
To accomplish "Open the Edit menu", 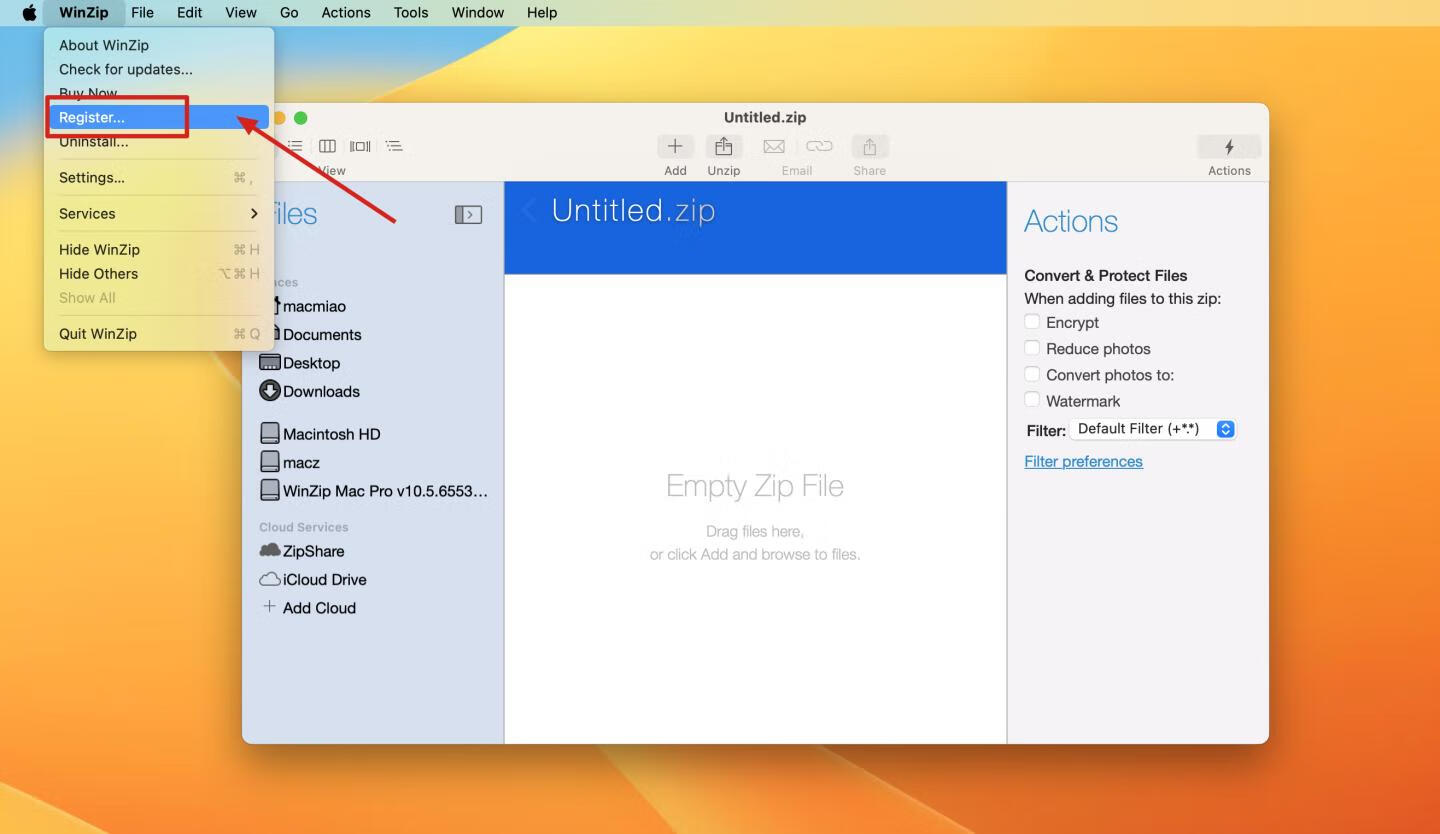I will pos(189,12).
